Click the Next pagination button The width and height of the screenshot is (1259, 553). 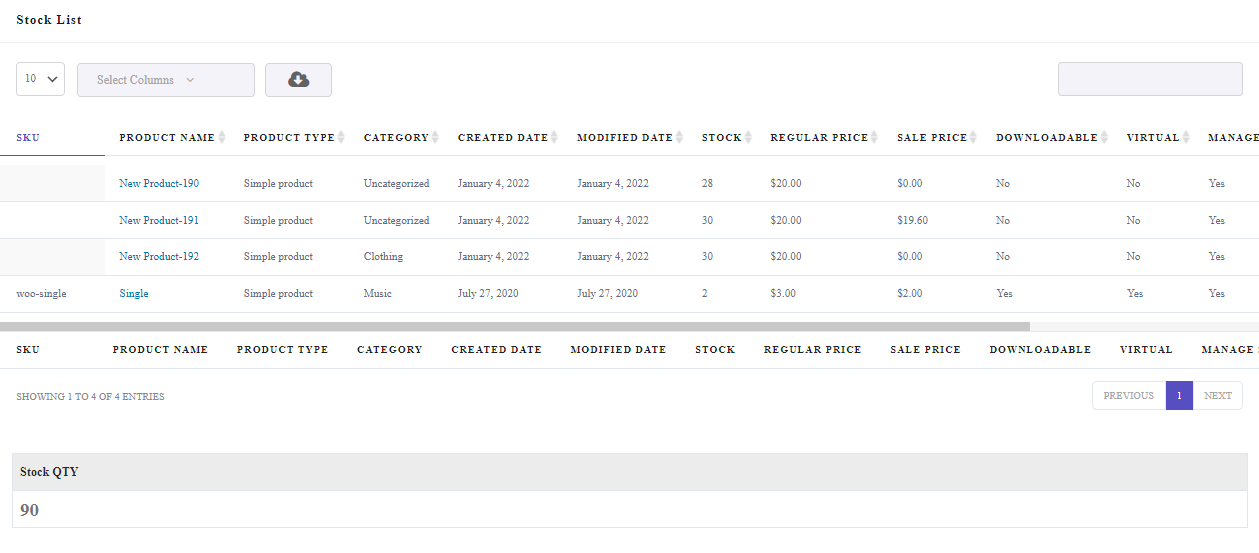1218,395
